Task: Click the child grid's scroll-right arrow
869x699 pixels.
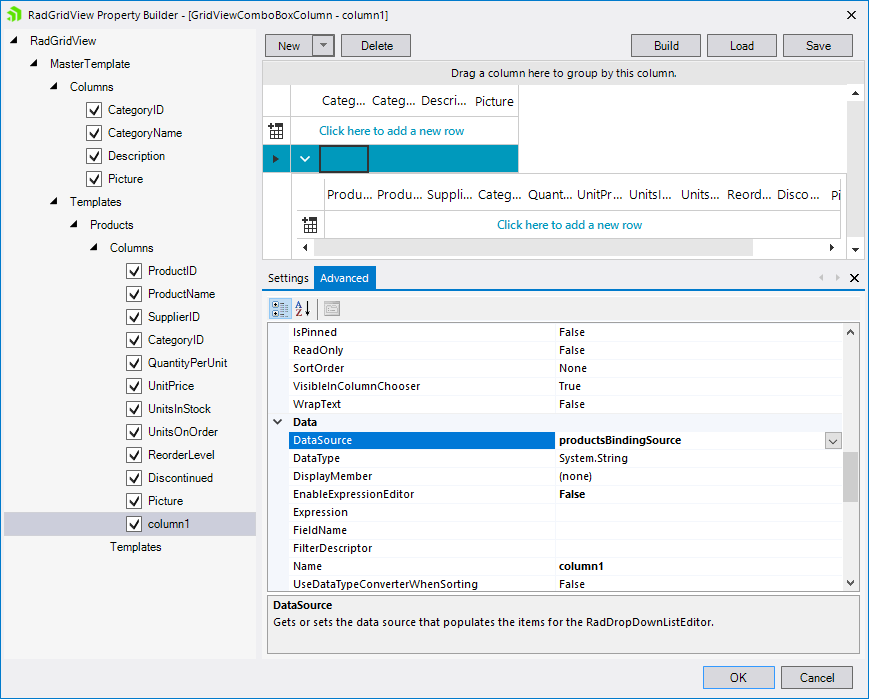Action: point(832,247)
